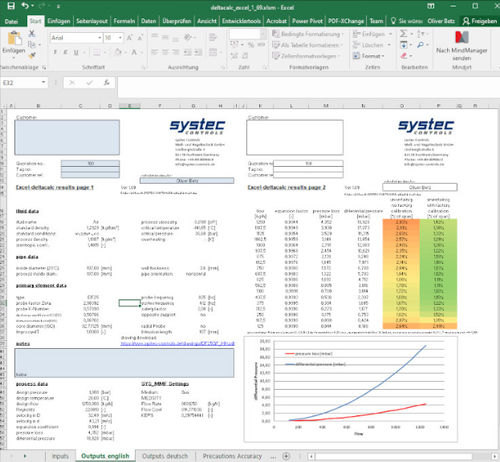Decrease font size with the smaller A
This screenshot has width=500, height=462.
coord(140,38)
